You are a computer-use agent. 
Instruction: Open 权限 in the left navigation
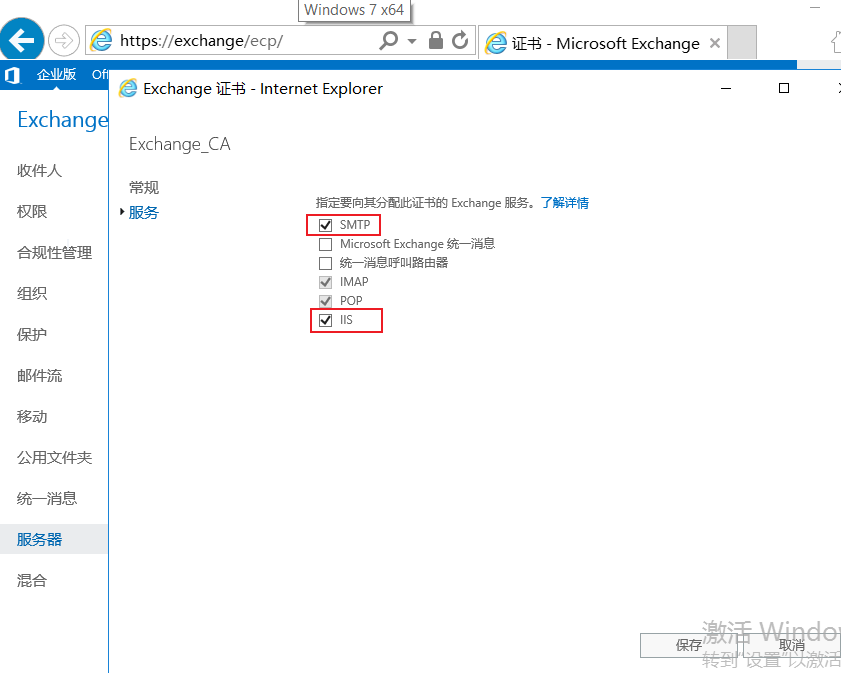(32, 212)
